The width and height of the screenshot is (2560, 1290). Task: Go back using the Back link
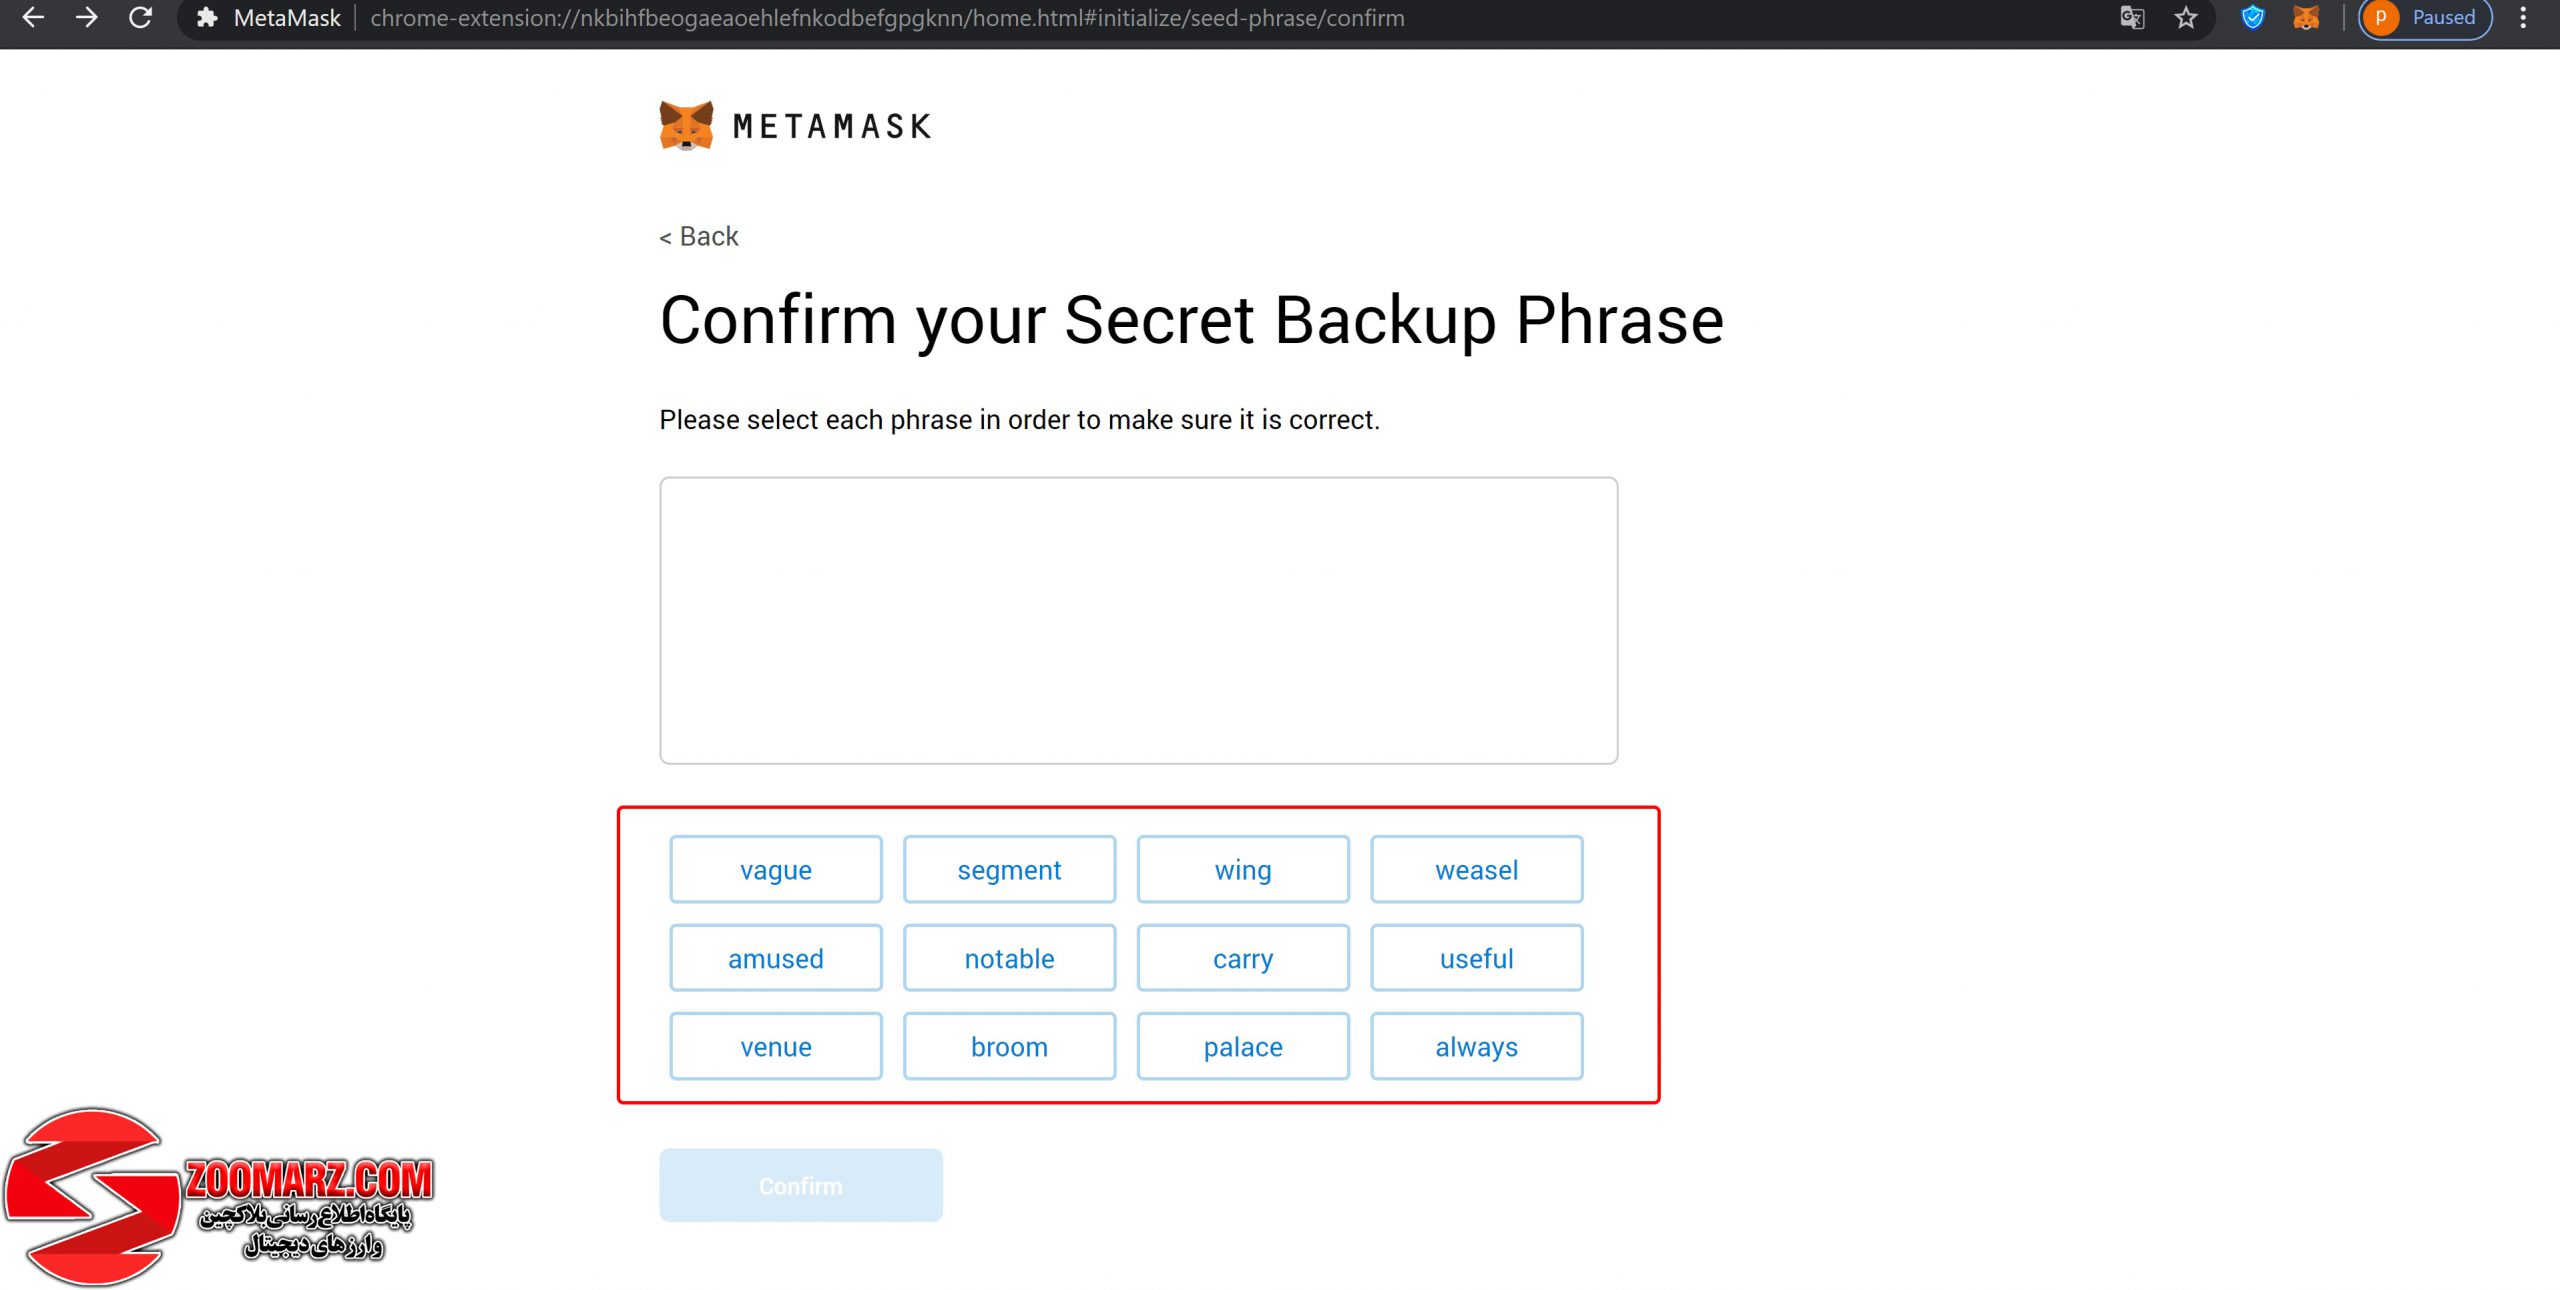coord(699,236)
